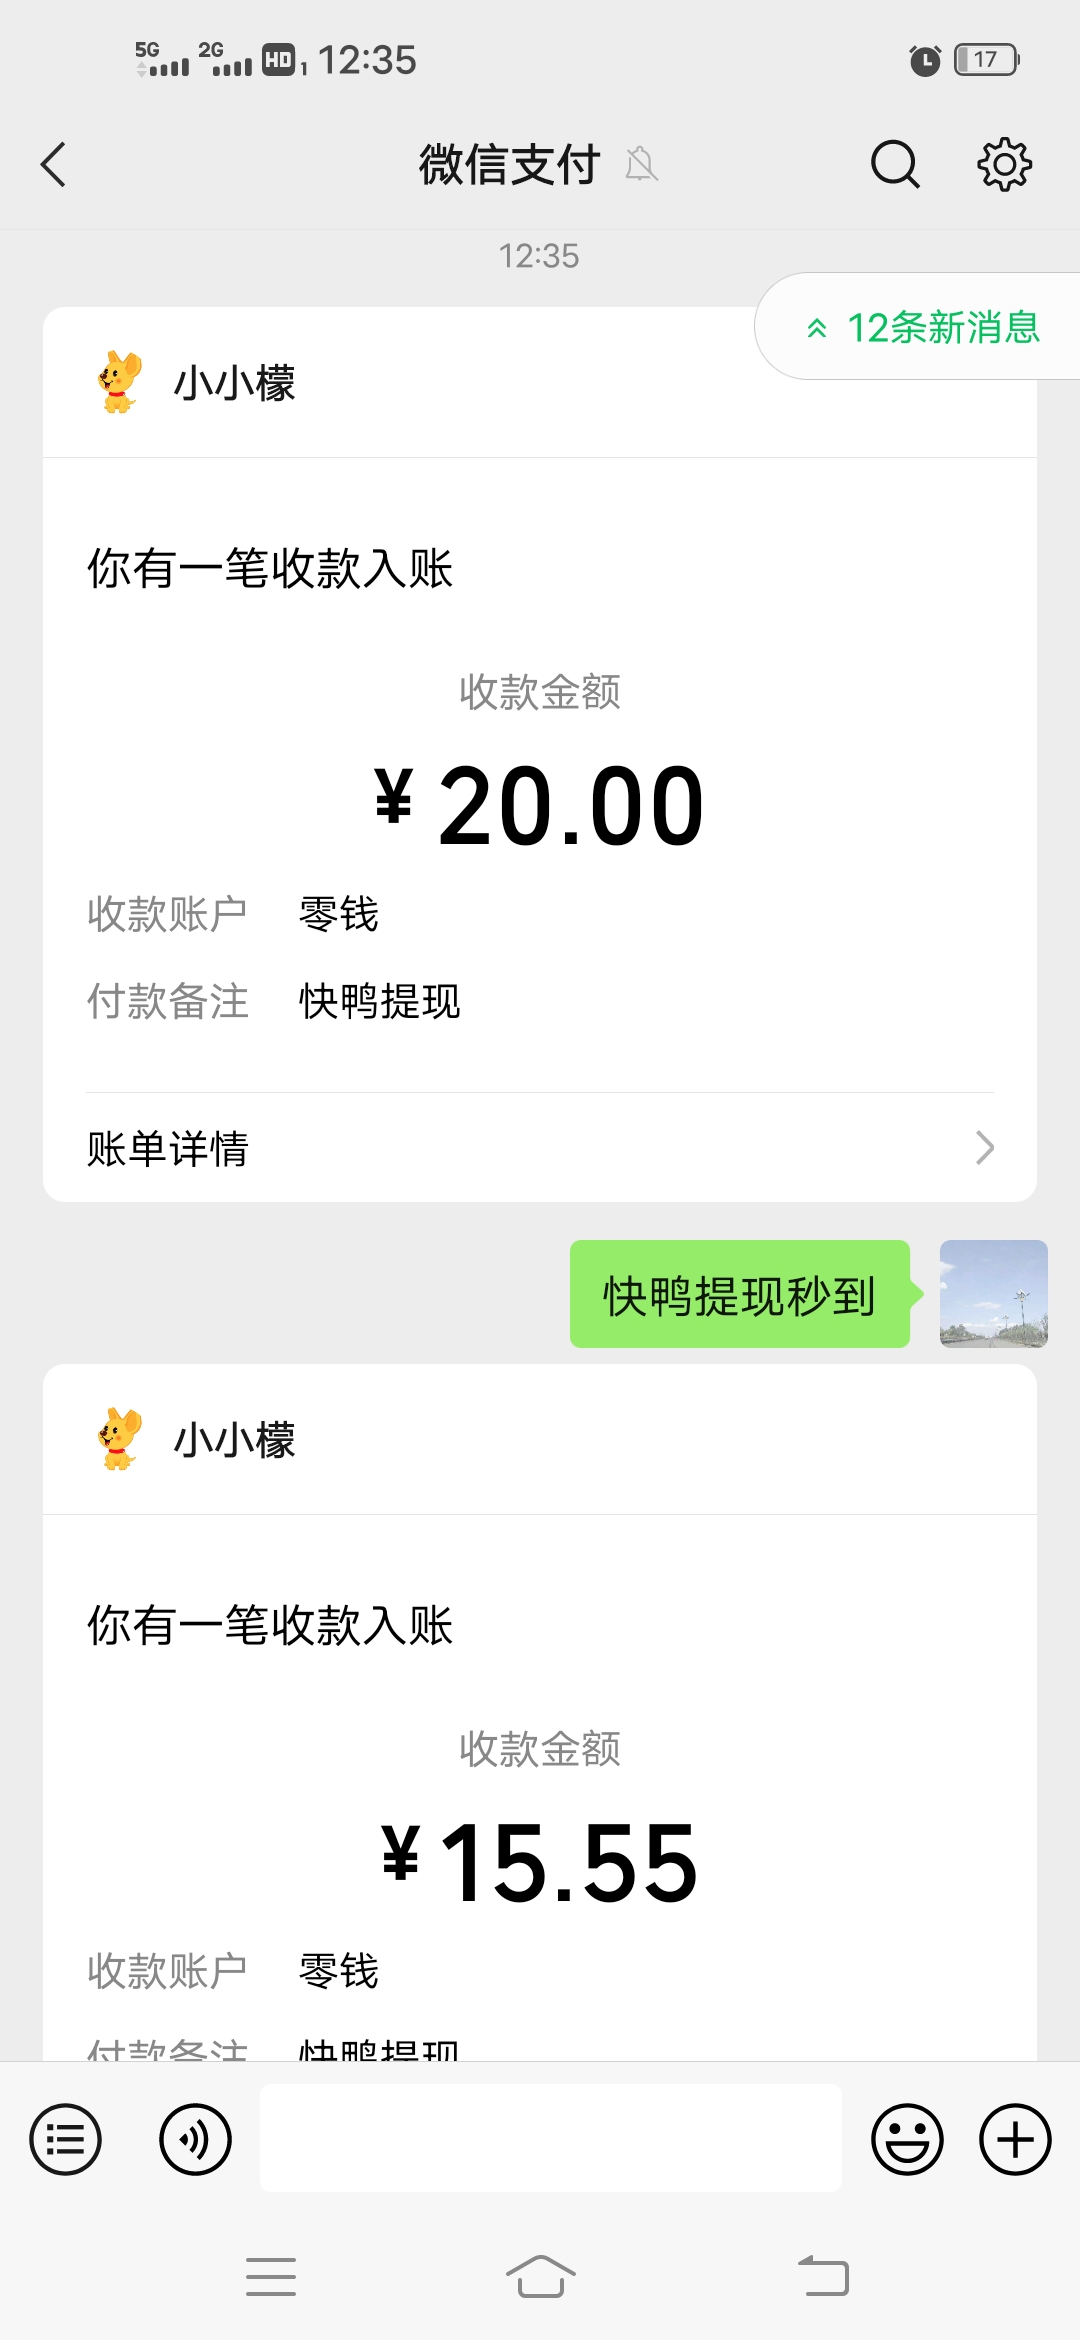
Task: Tap the back arrow icon
Action: pyautogui.click(x=54, y=165)
